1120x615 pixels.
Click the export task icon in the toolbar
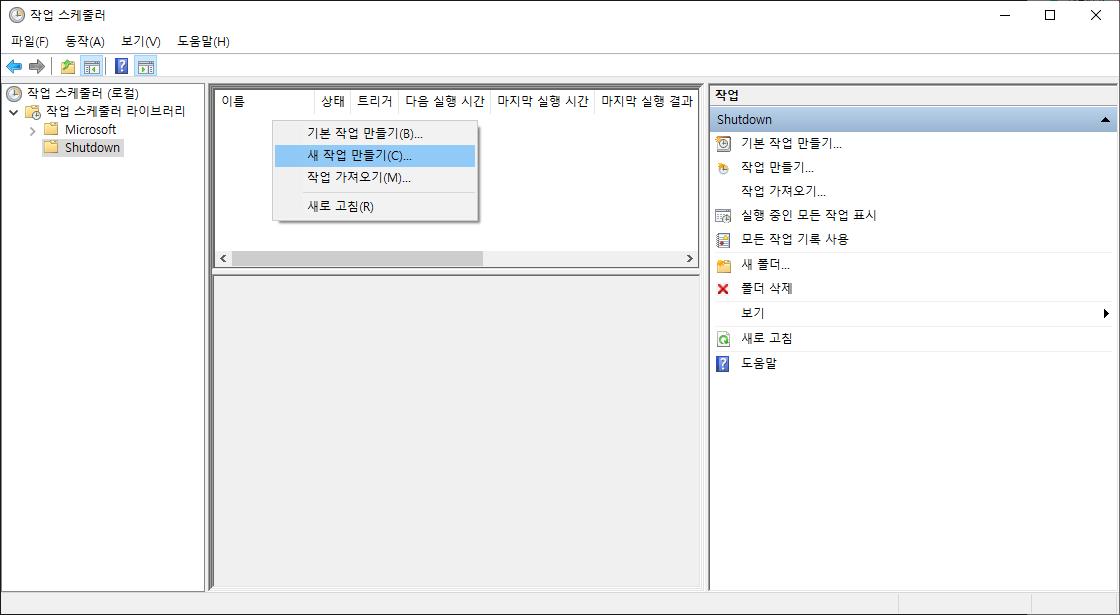(67, 67)
